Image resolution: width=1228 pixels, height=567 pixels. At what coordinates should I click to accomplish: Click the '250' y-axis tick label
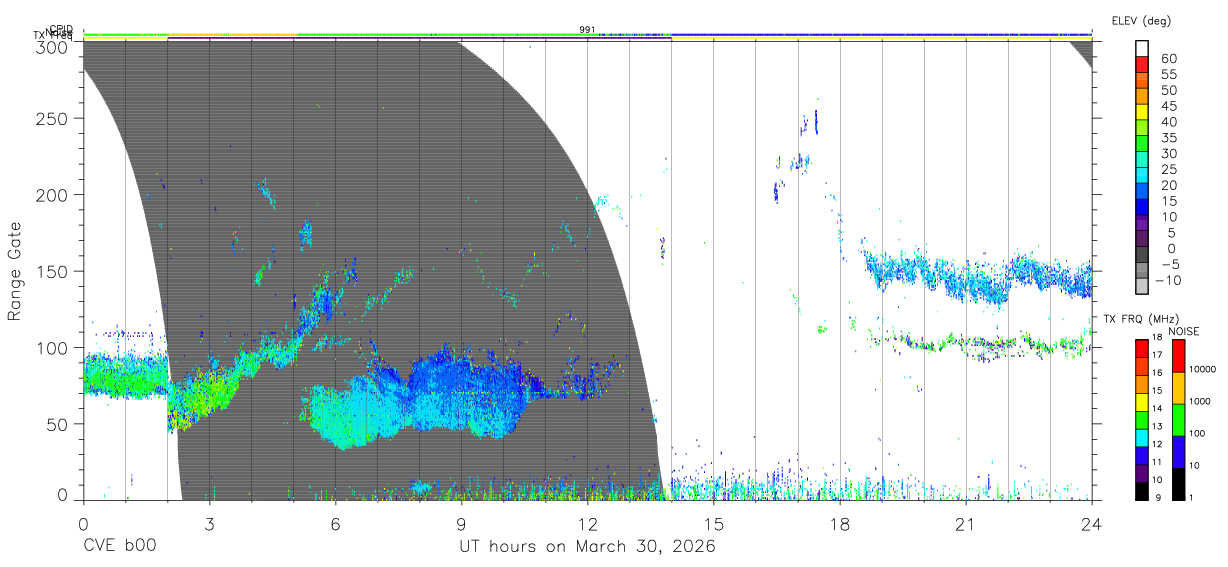coord(52,118)
